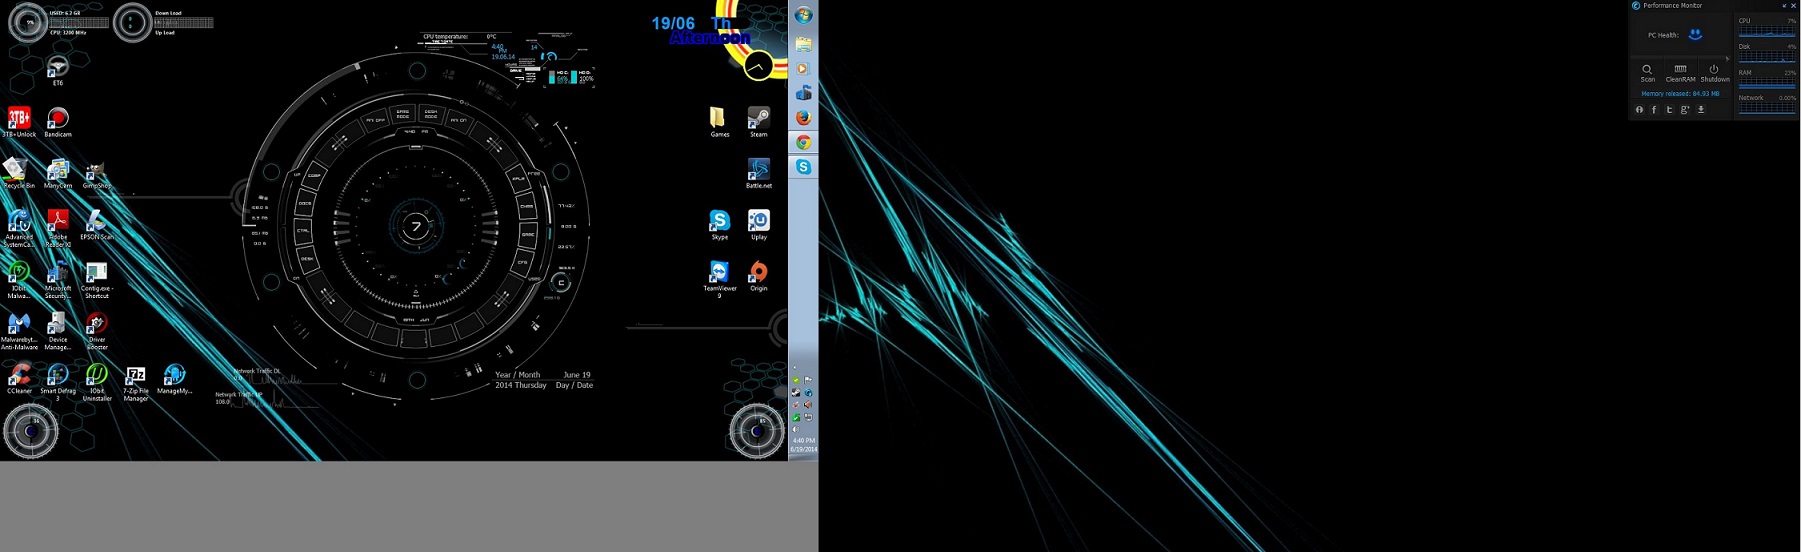Launch Firefox from the taskbar
Screen dimensions: 1801x552
click(x=803, y=117)
